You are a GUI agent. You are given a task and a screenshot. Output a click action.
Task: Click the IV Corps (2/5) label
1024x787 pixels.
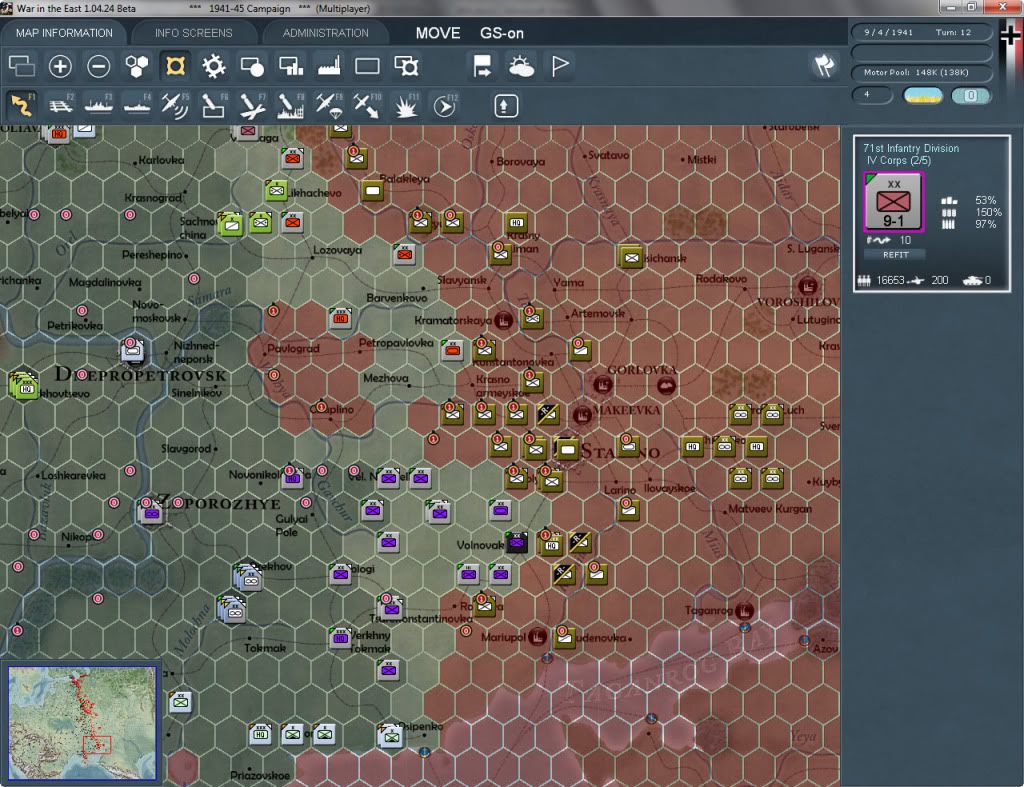point(899,161)
